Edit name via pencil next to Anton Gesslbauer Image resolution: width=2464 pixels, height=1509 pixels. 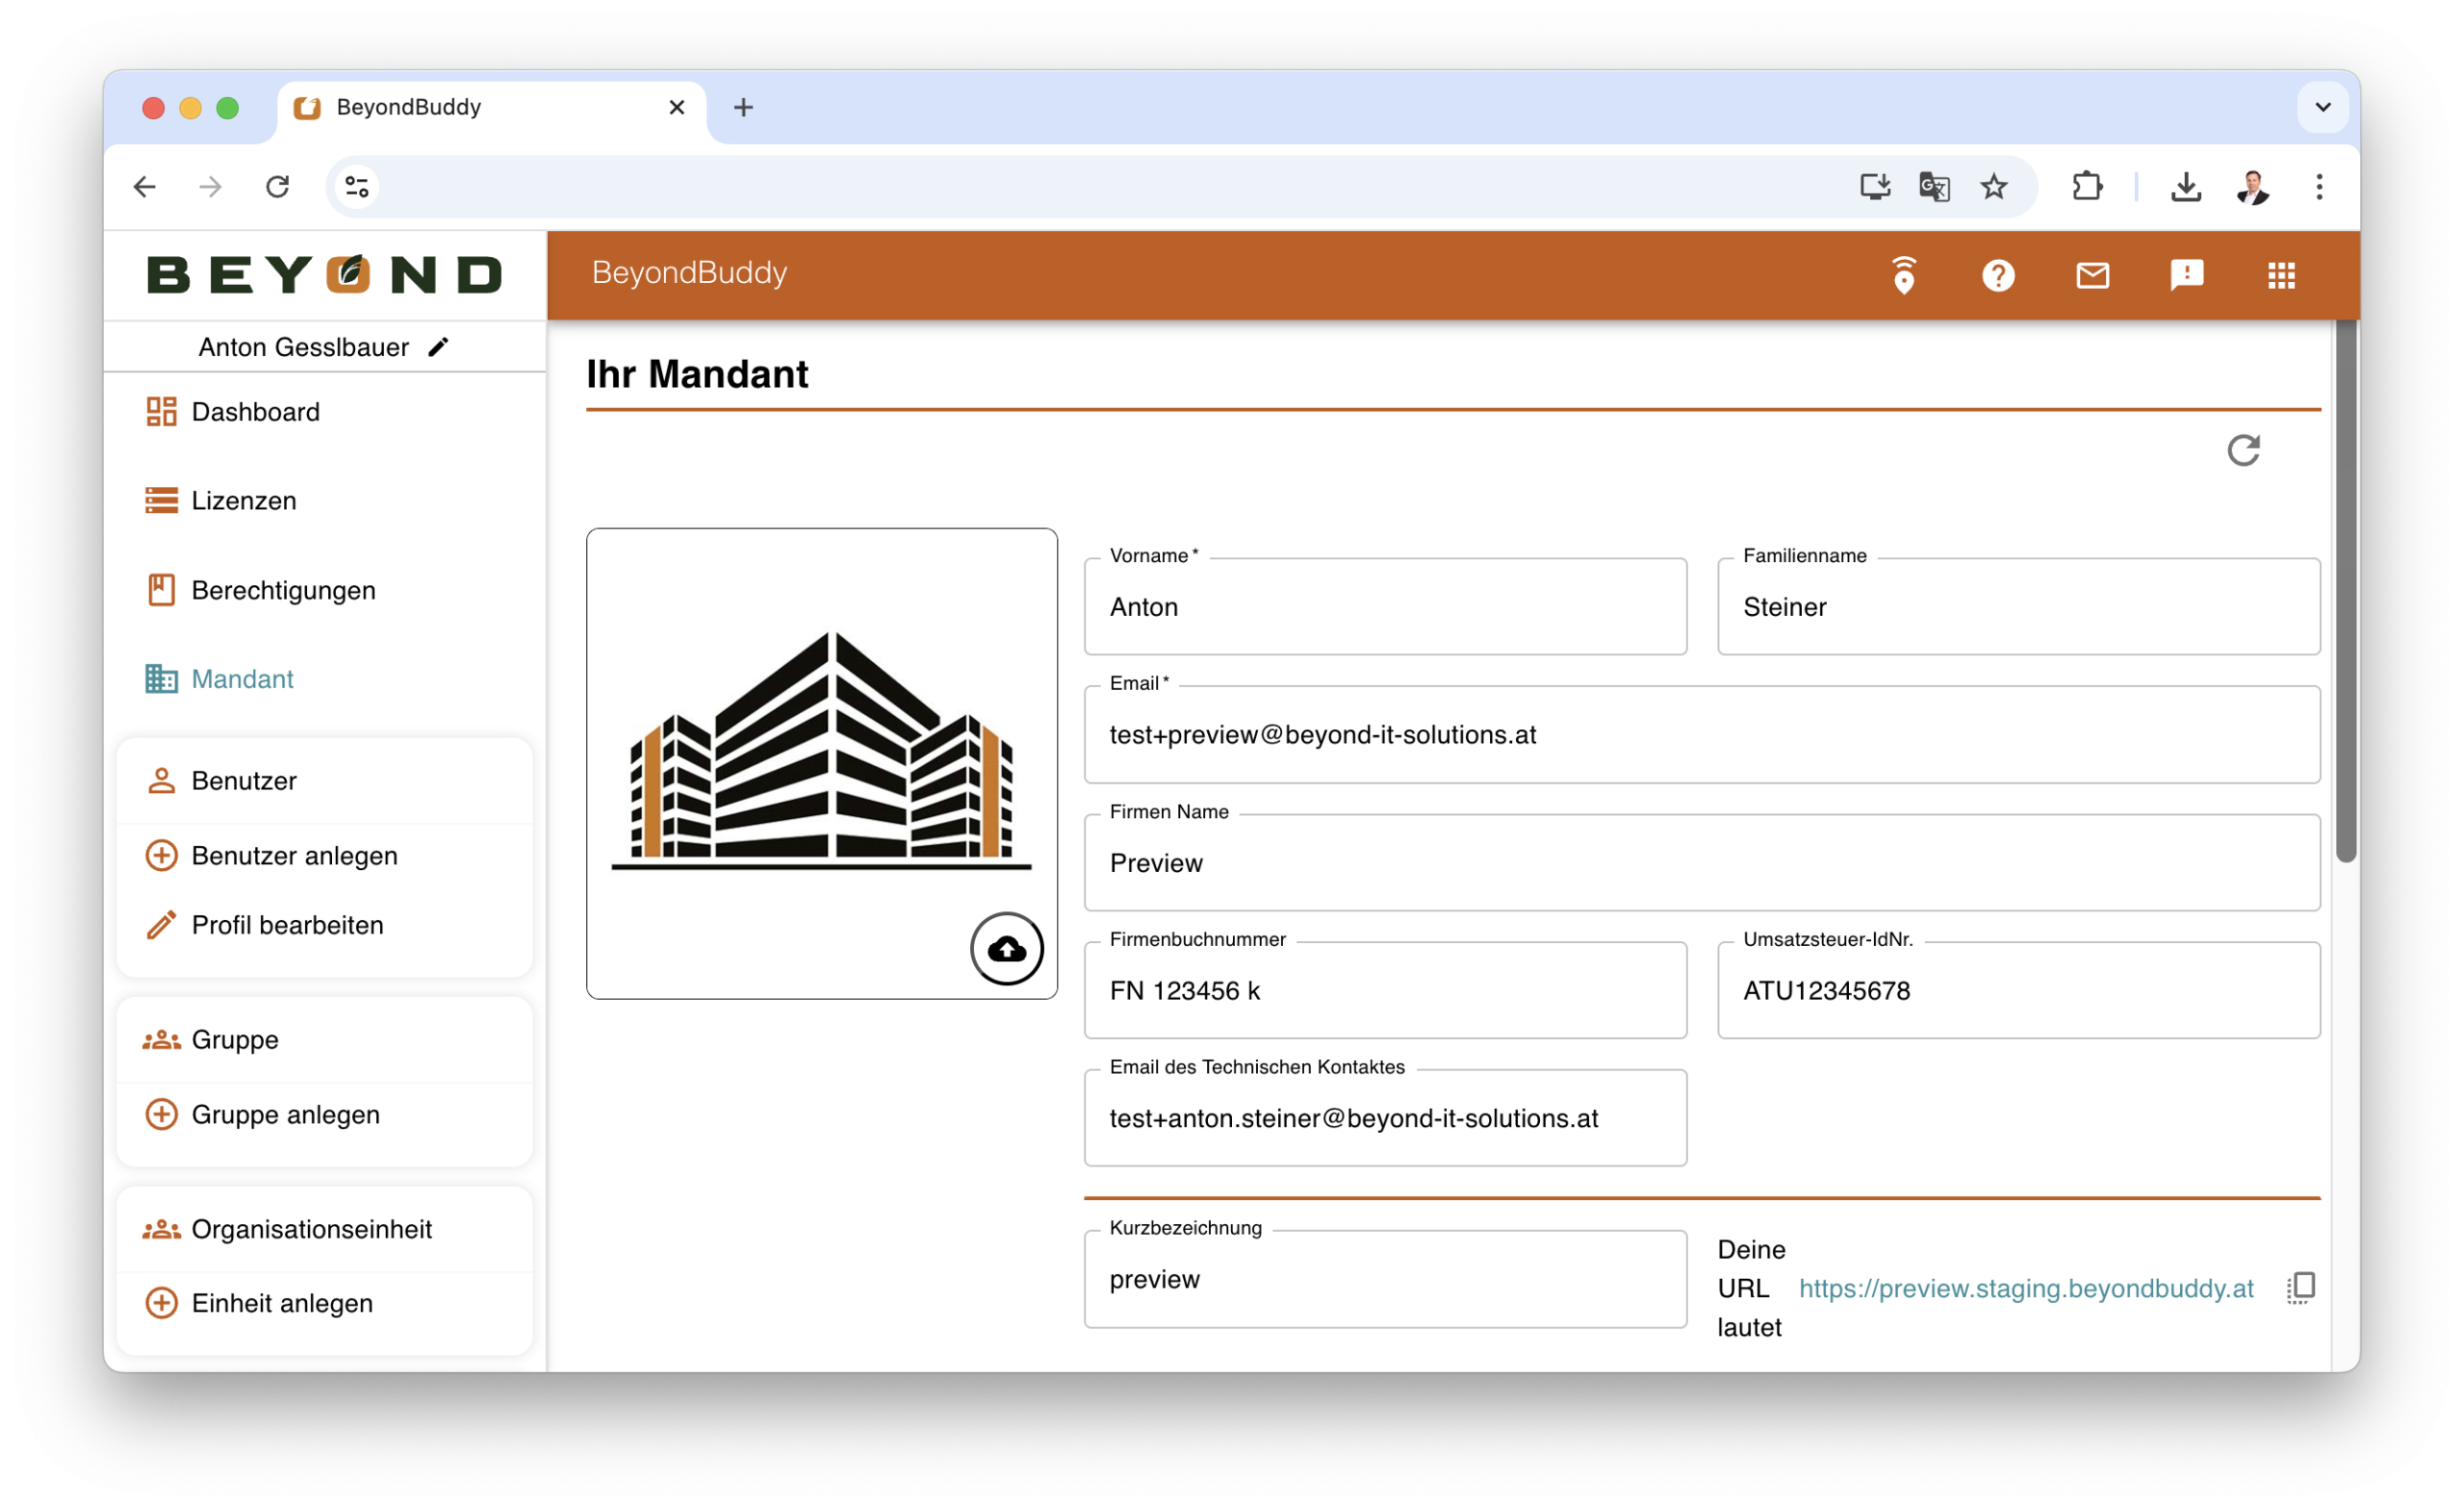pyautogui.click(x=438, y=347)
